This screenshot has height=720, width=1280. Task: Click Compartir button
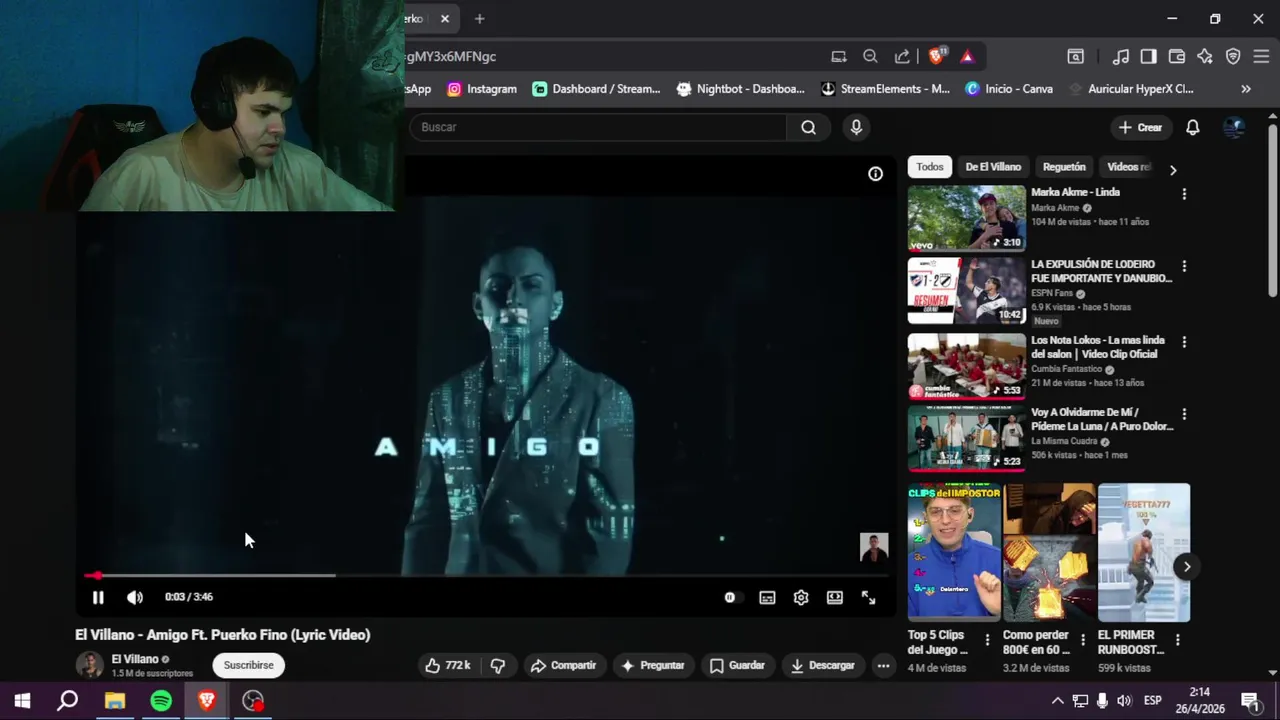tap(563, 665)
